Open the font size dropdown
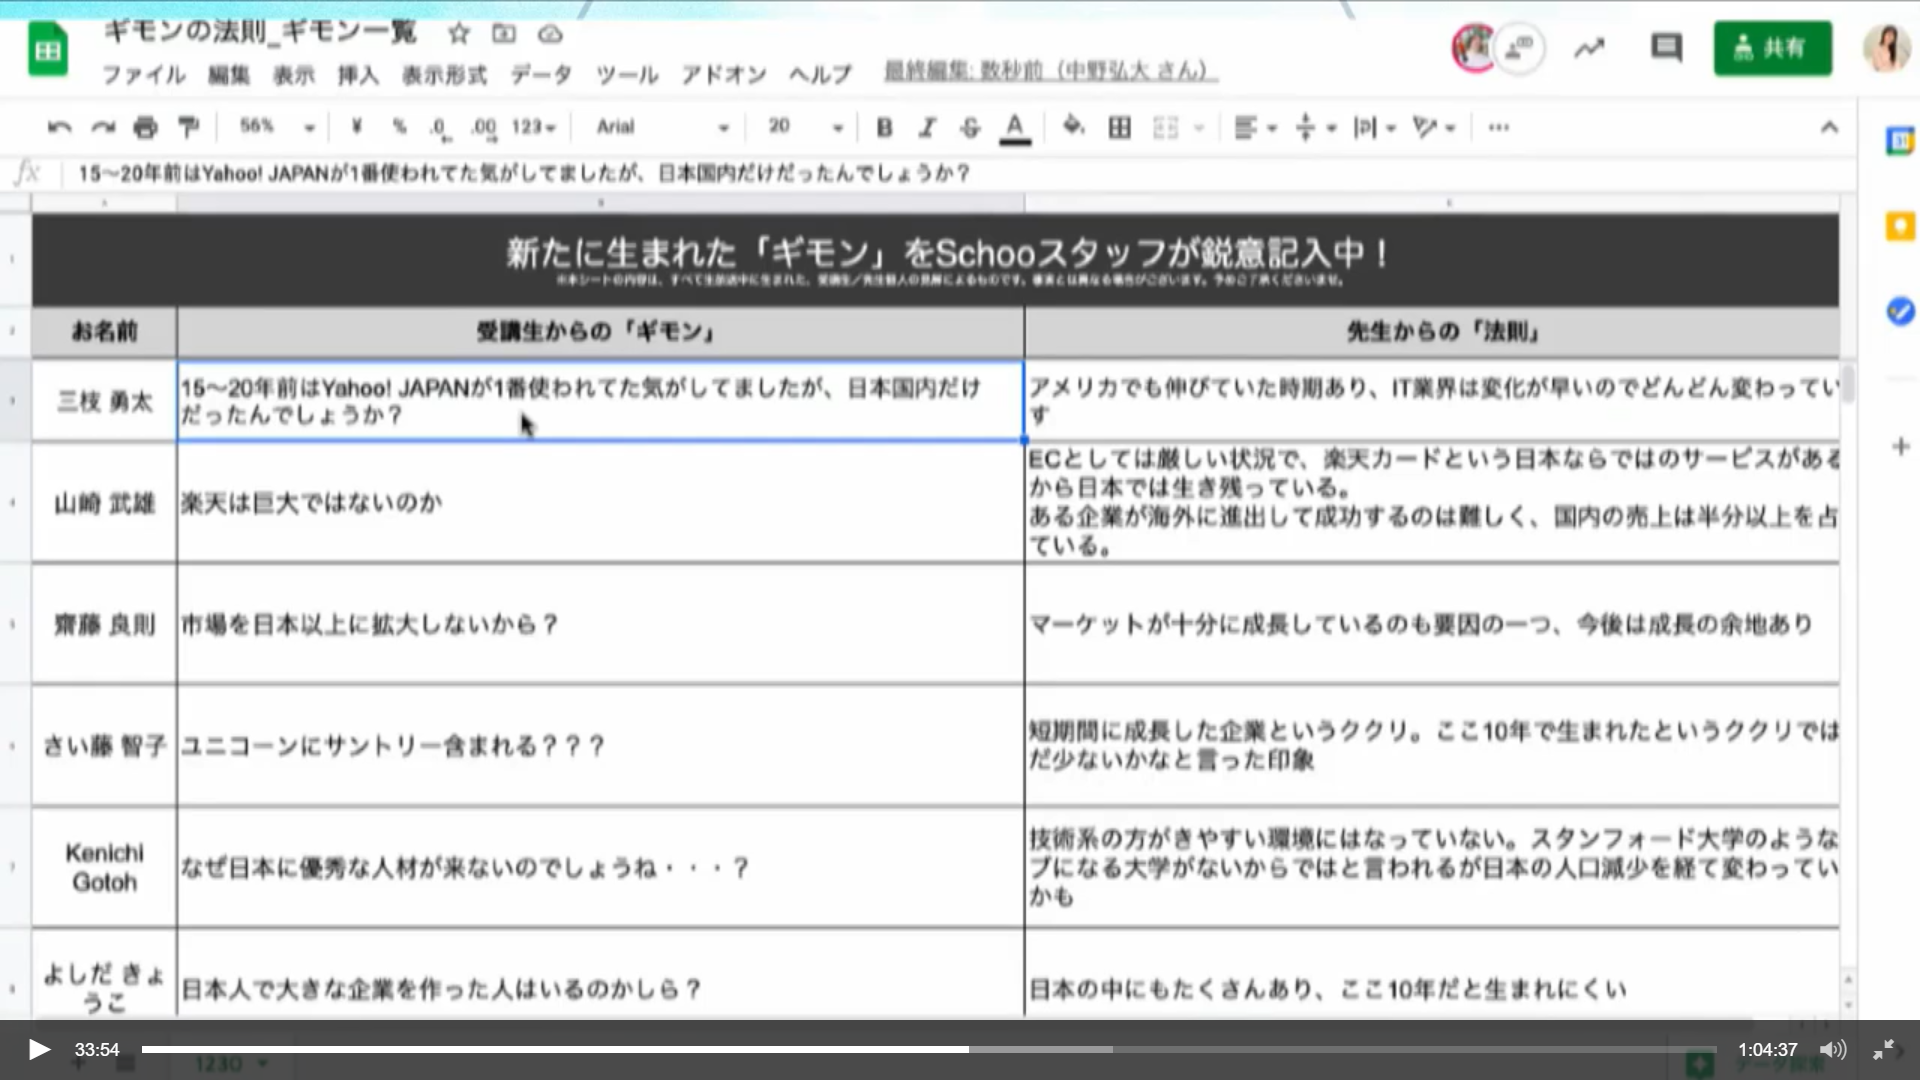 pyautogui.click(x=806, y=126)
